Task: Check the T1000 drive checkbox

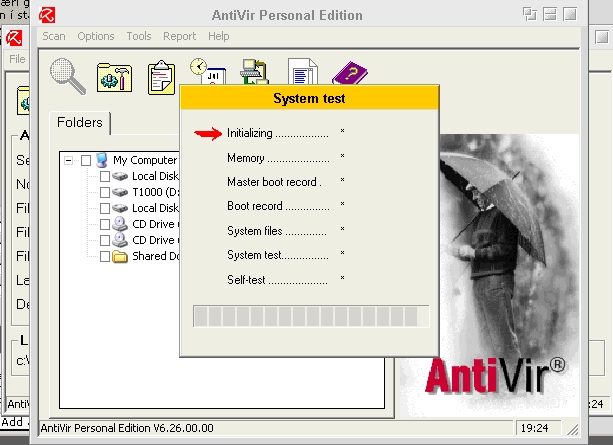Action: [105, 192]
